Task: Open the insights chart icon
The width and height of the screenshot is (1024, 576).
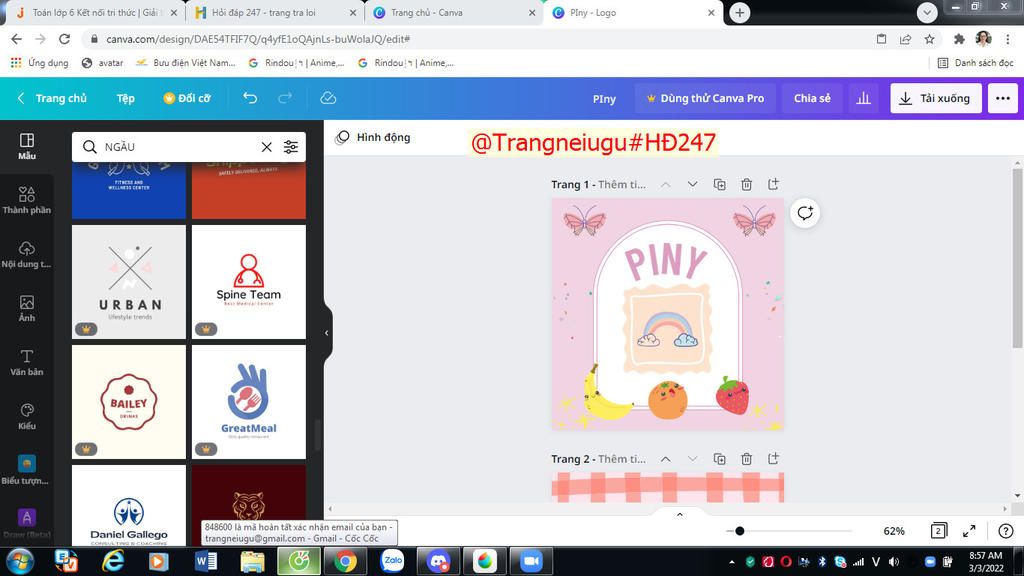Action: click(863, 98)
